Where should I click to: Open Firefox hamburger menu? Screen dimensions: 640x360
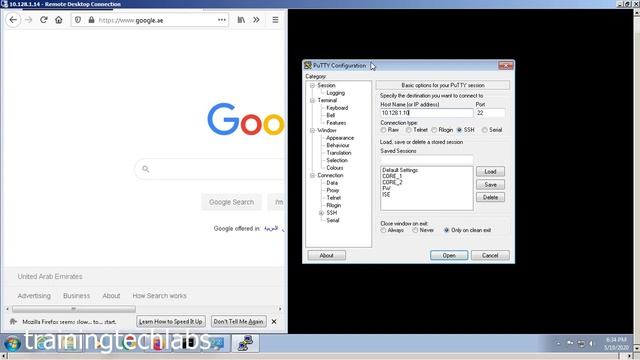pyautogui.click(x=276, y=20)
